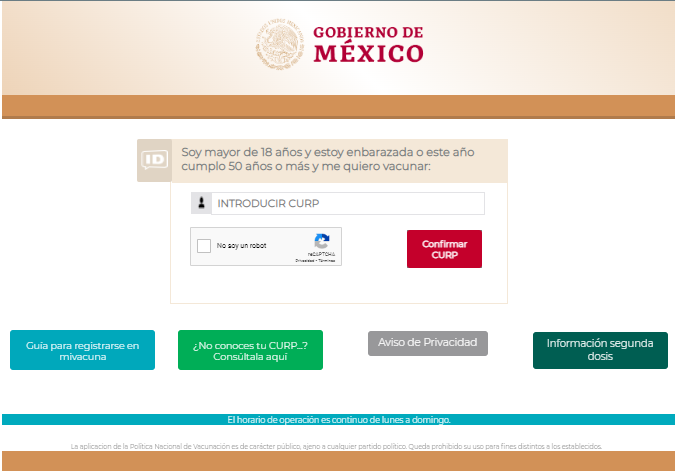675x472 pixels.
Task: Click the reCAPTCHA Términos link
Action: coord(327,261)
